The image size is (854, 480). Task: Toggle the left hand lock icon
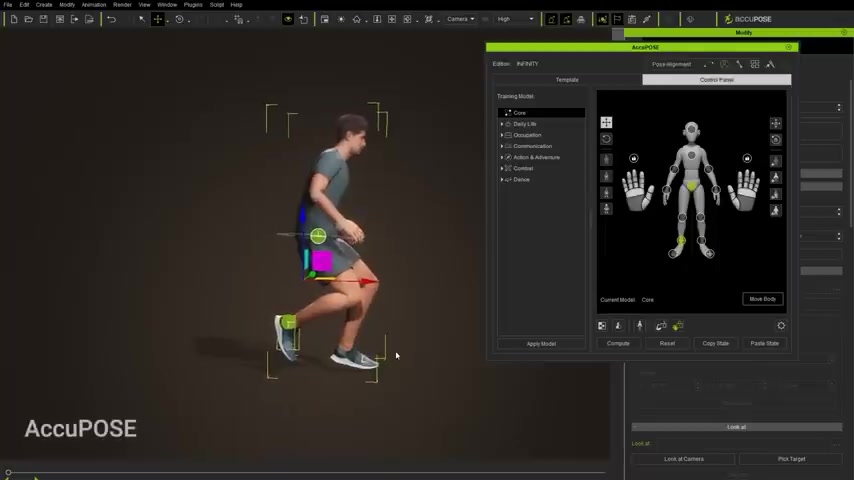(633, 159)
